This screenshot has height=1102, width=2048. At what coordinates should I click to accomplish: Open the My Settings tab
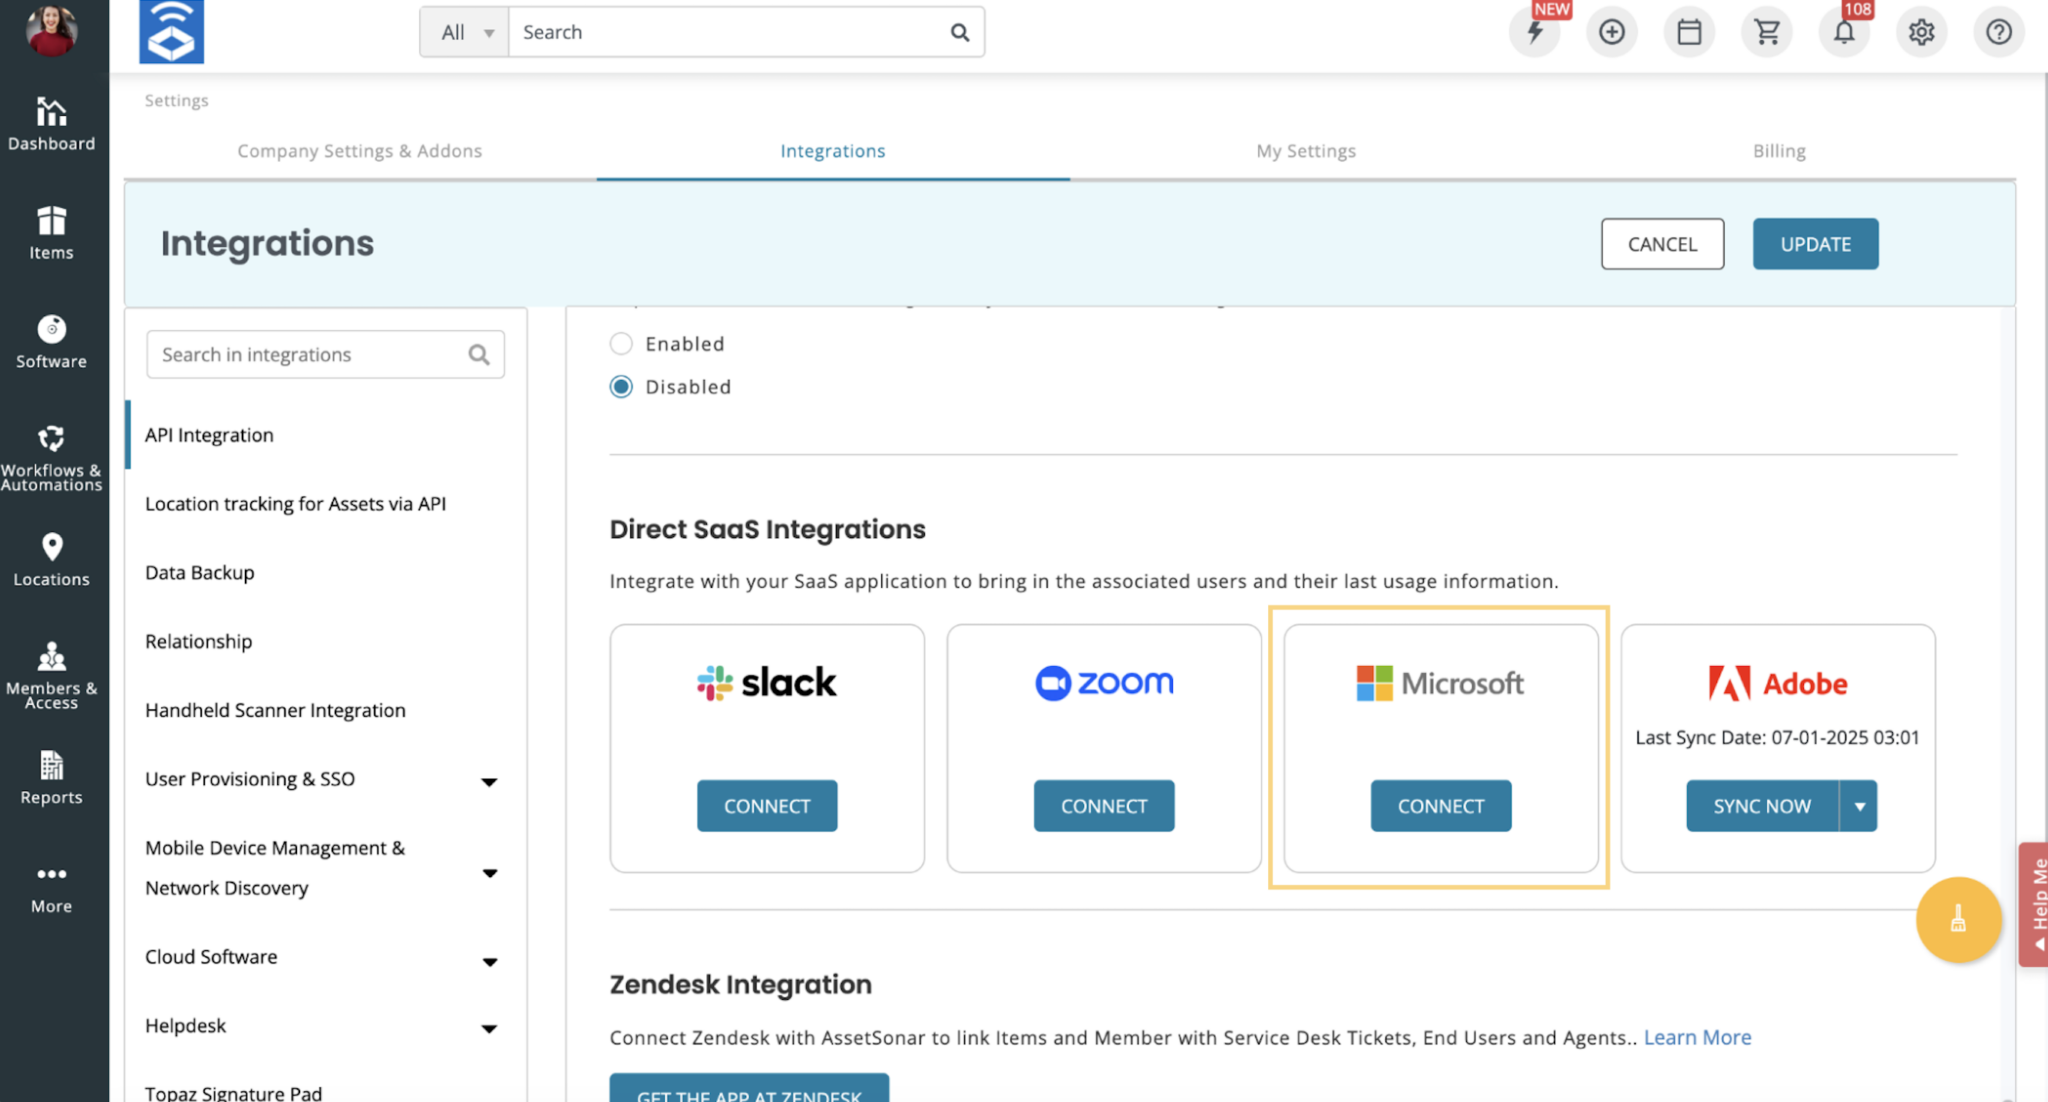coord(1306,151)
